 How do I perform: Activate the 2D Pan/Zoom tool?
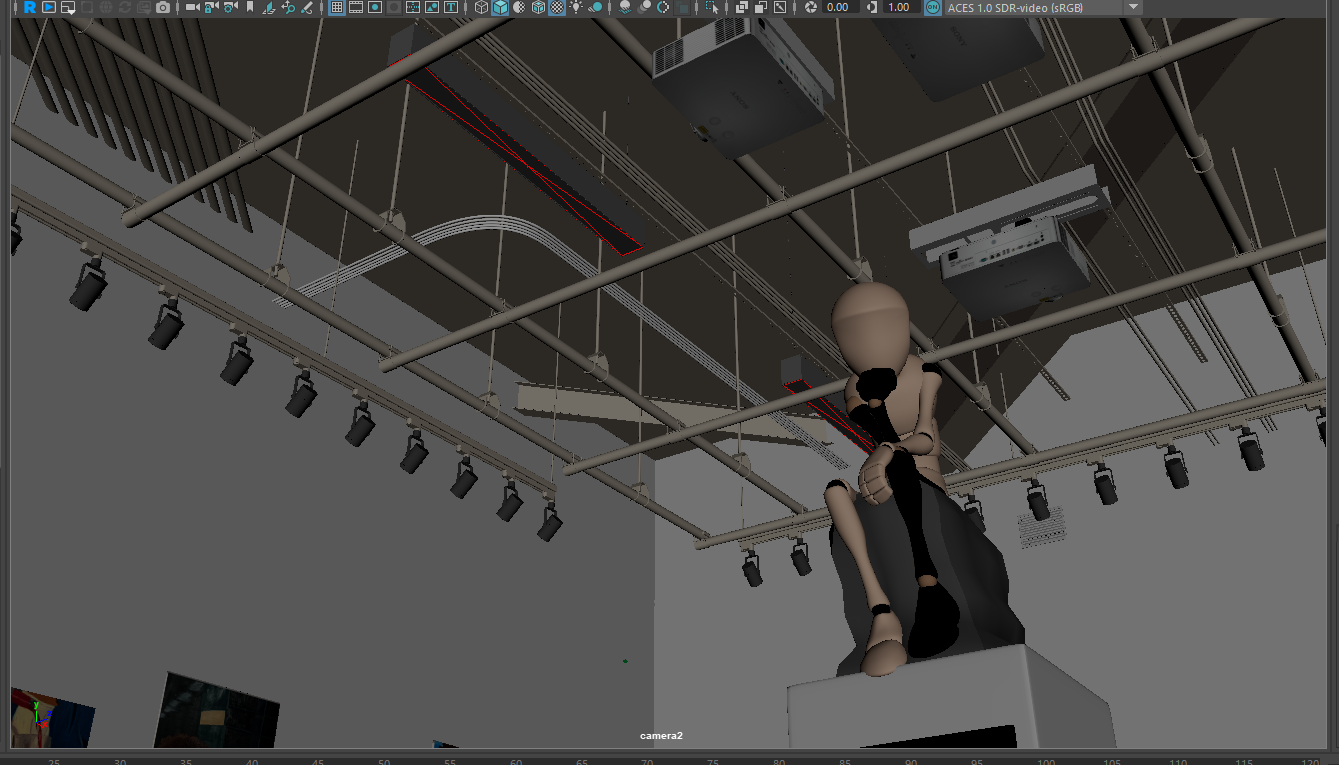(x=286, y=7)
